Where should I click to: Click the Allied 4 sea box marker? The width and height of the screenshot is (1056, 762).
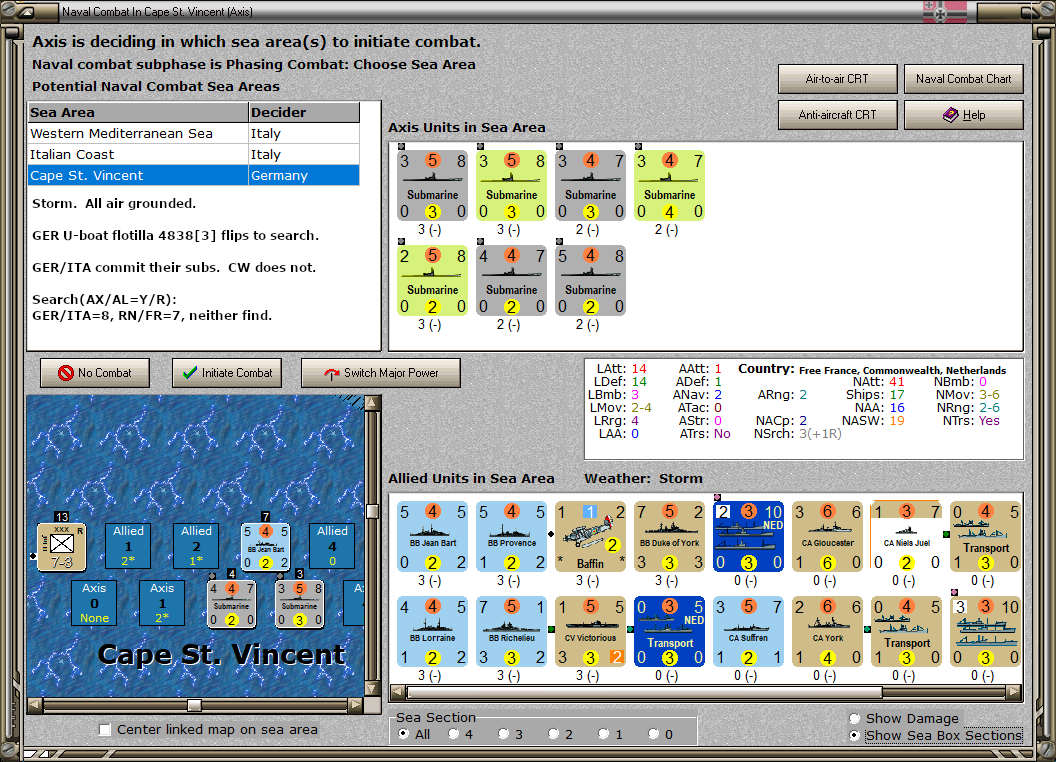point(332,545)
